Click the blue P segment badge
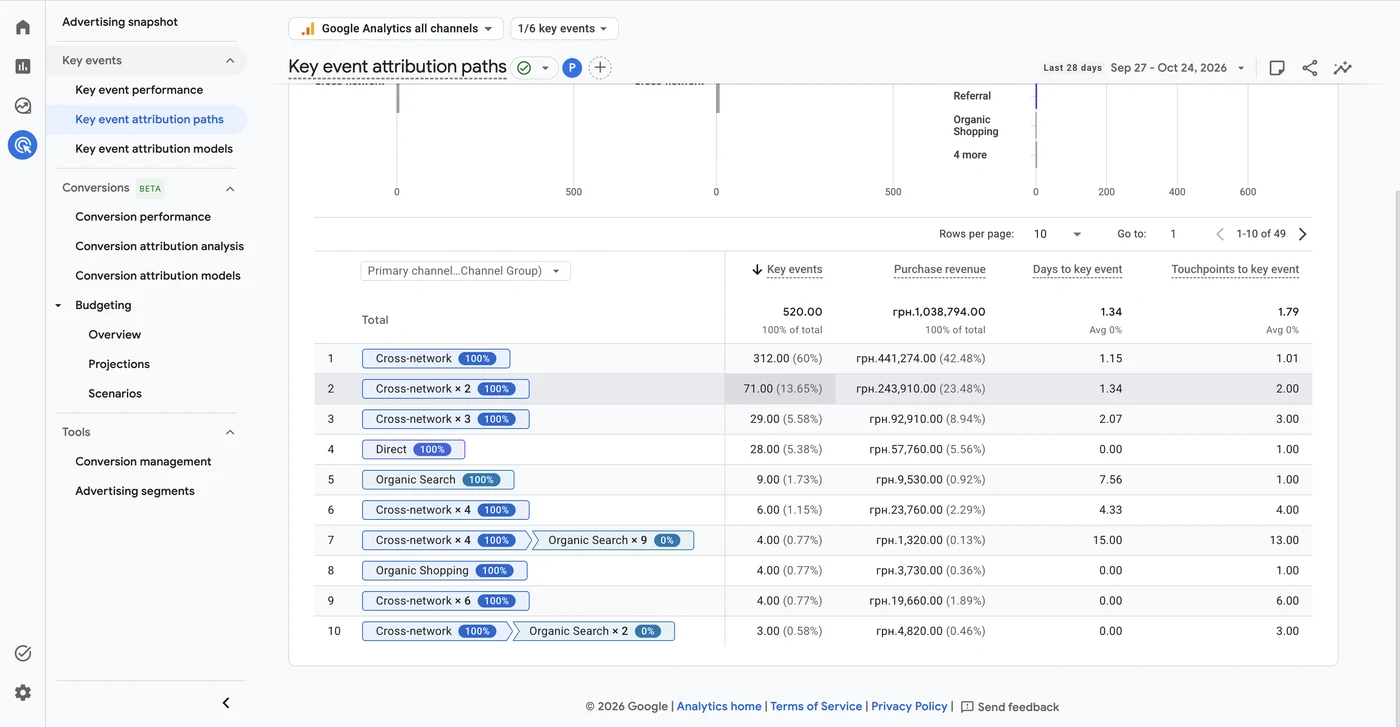Screen dimensions: 1400x727 coord(572,68)
